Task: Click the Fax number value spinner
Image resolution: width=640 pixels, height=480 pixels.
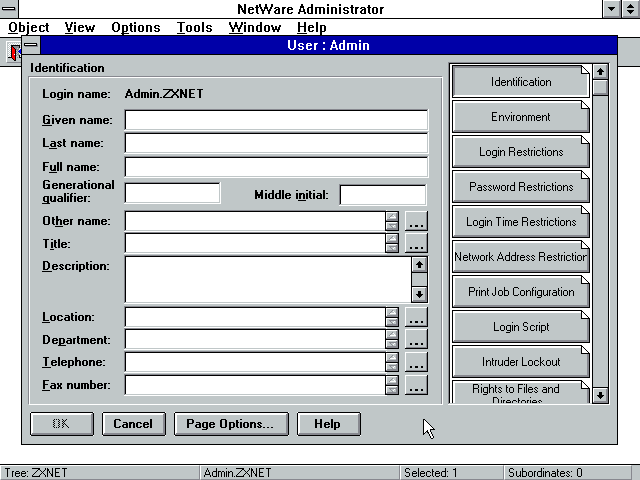Action: [392, 385]
